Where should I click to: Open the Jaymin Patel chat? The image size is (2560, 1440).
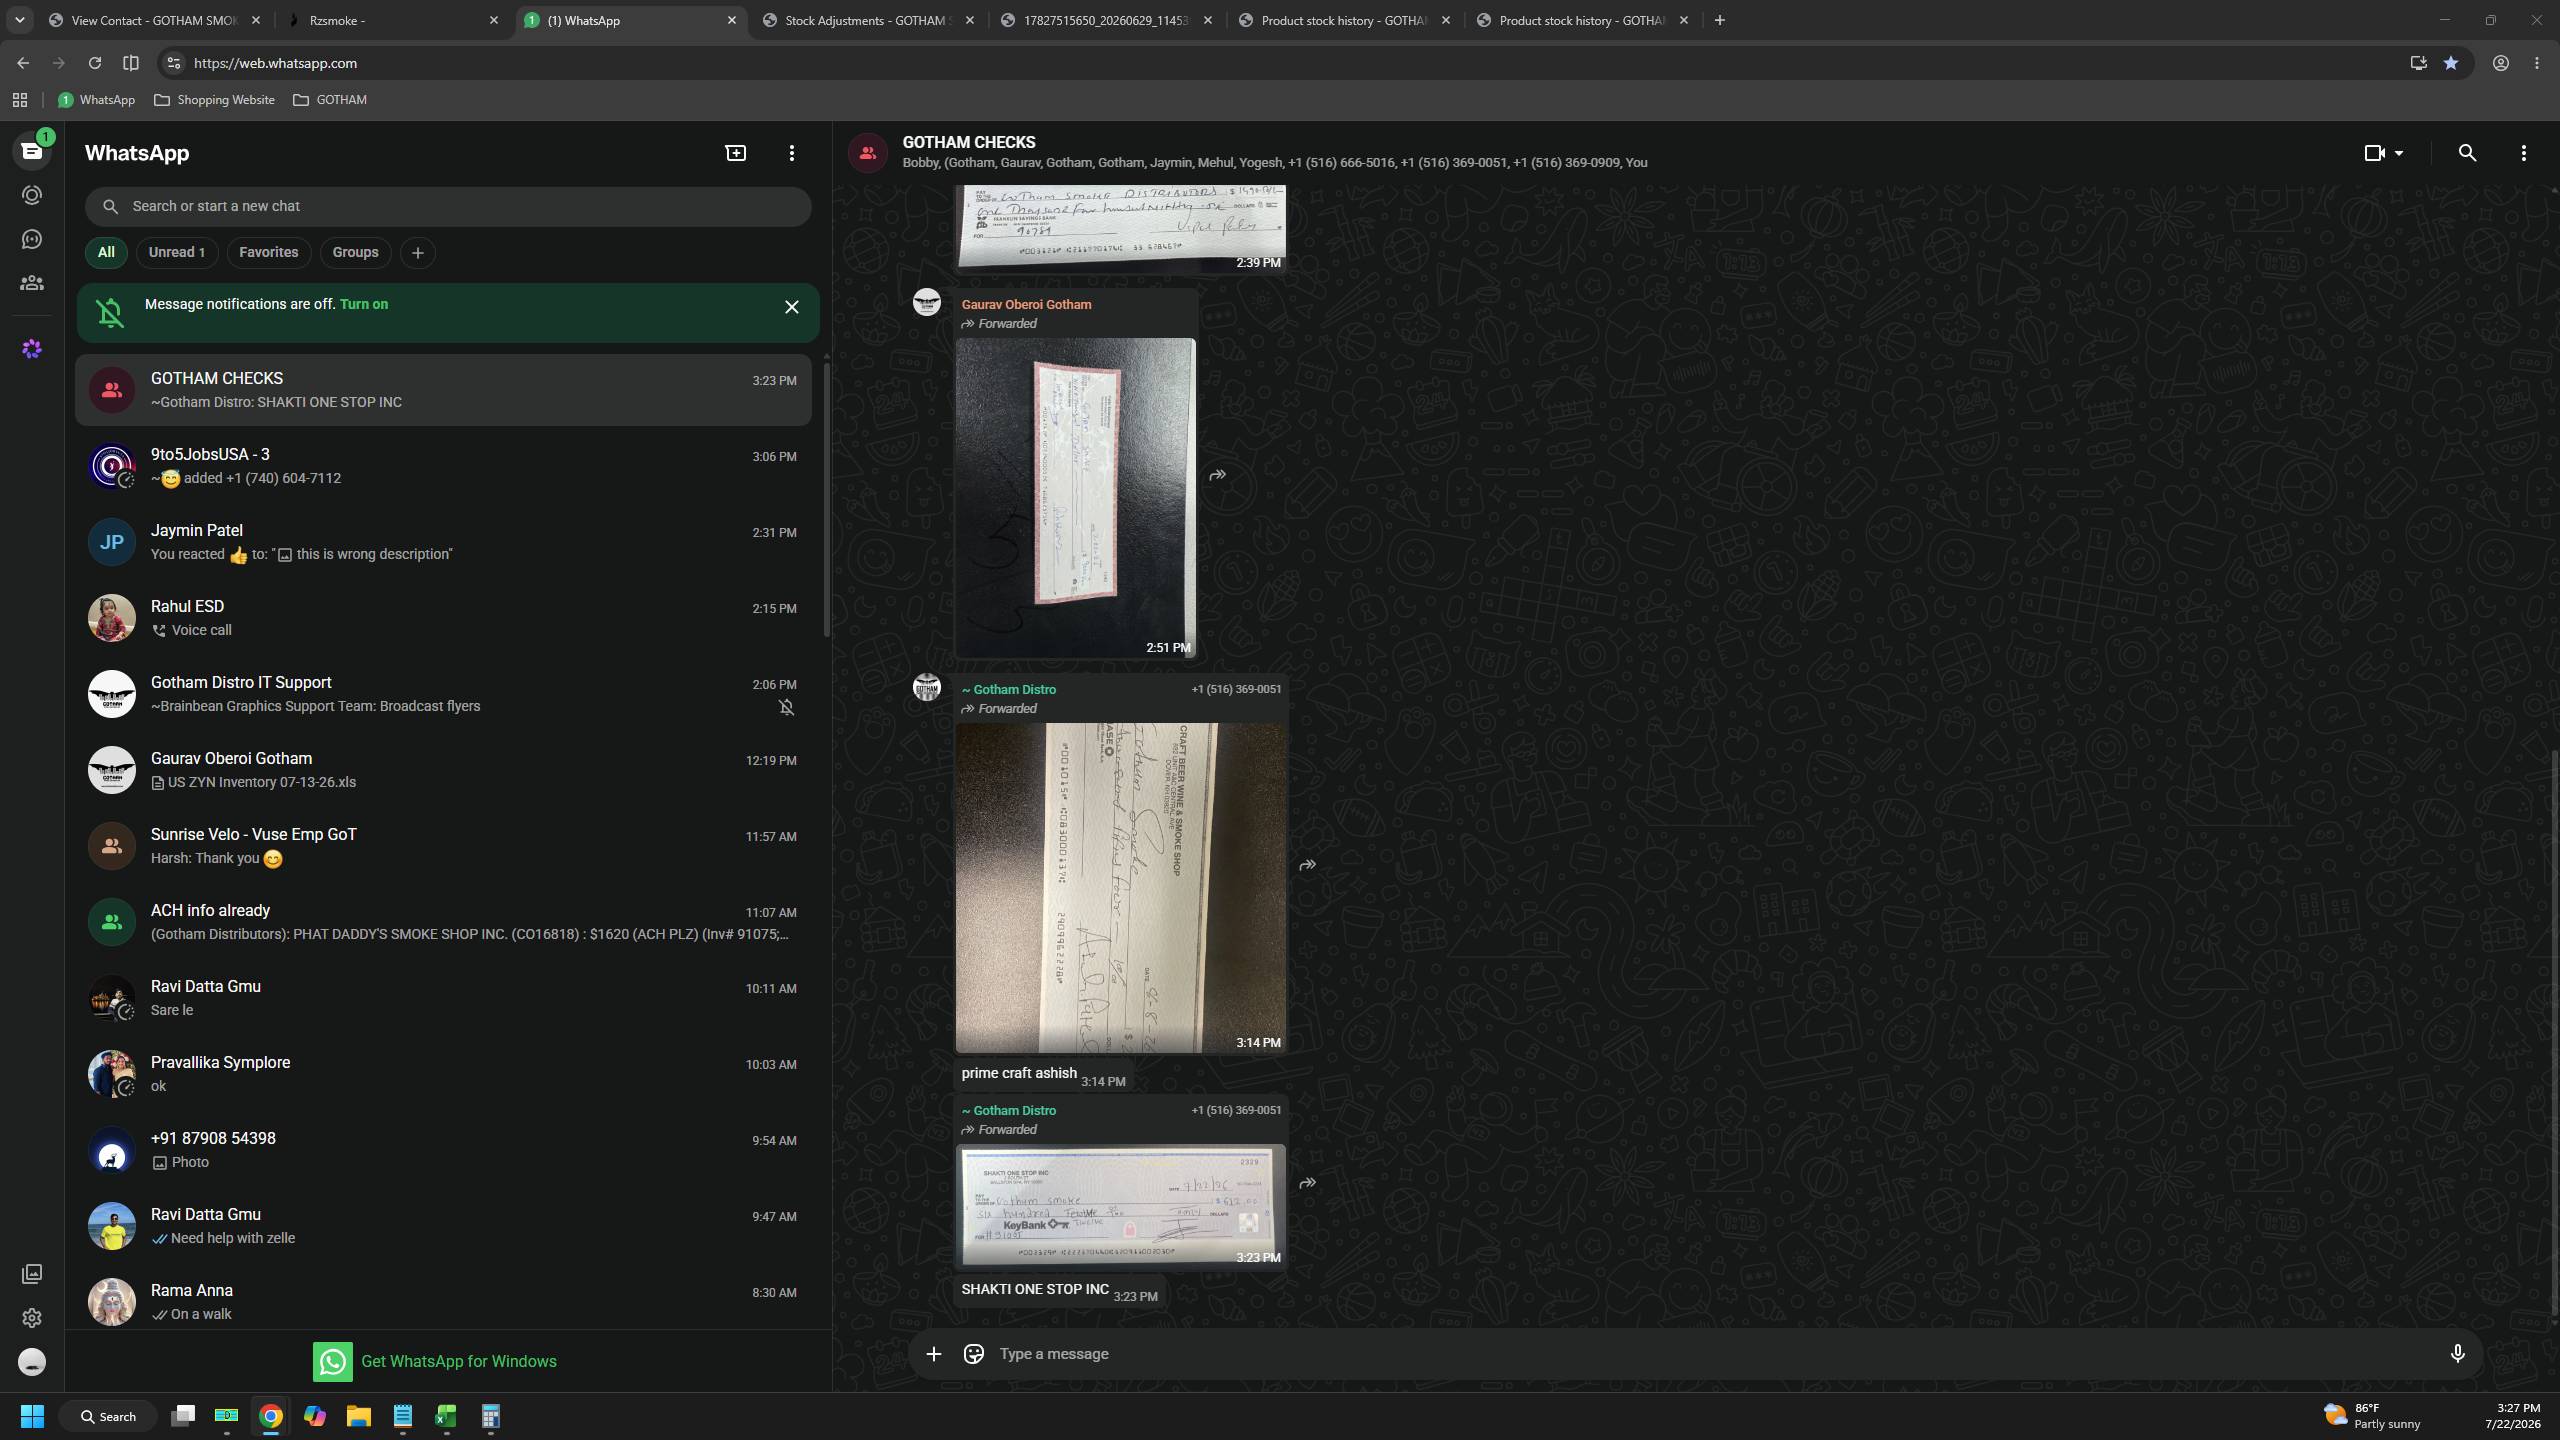point(444,542)
